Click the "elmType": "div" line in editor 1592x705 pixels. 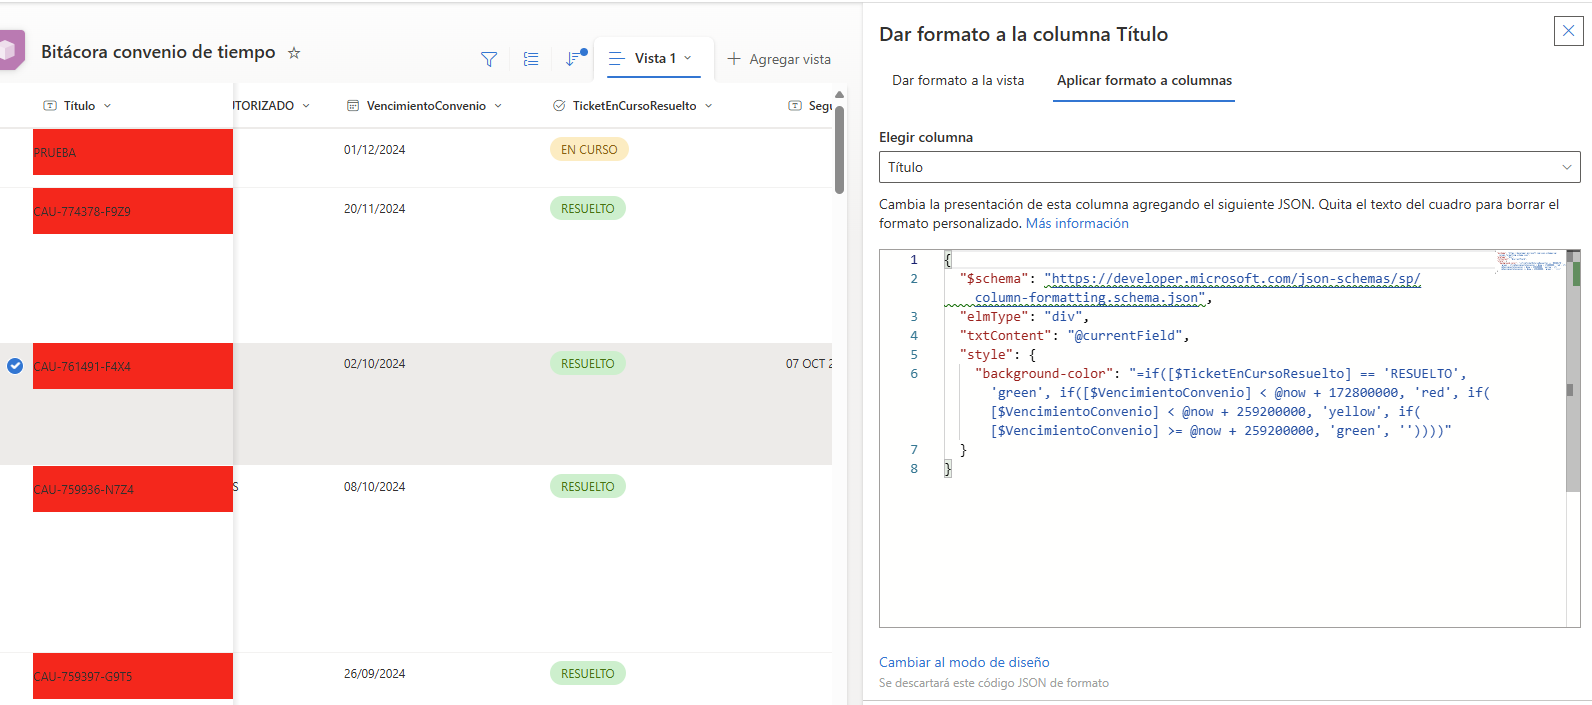1024,317
